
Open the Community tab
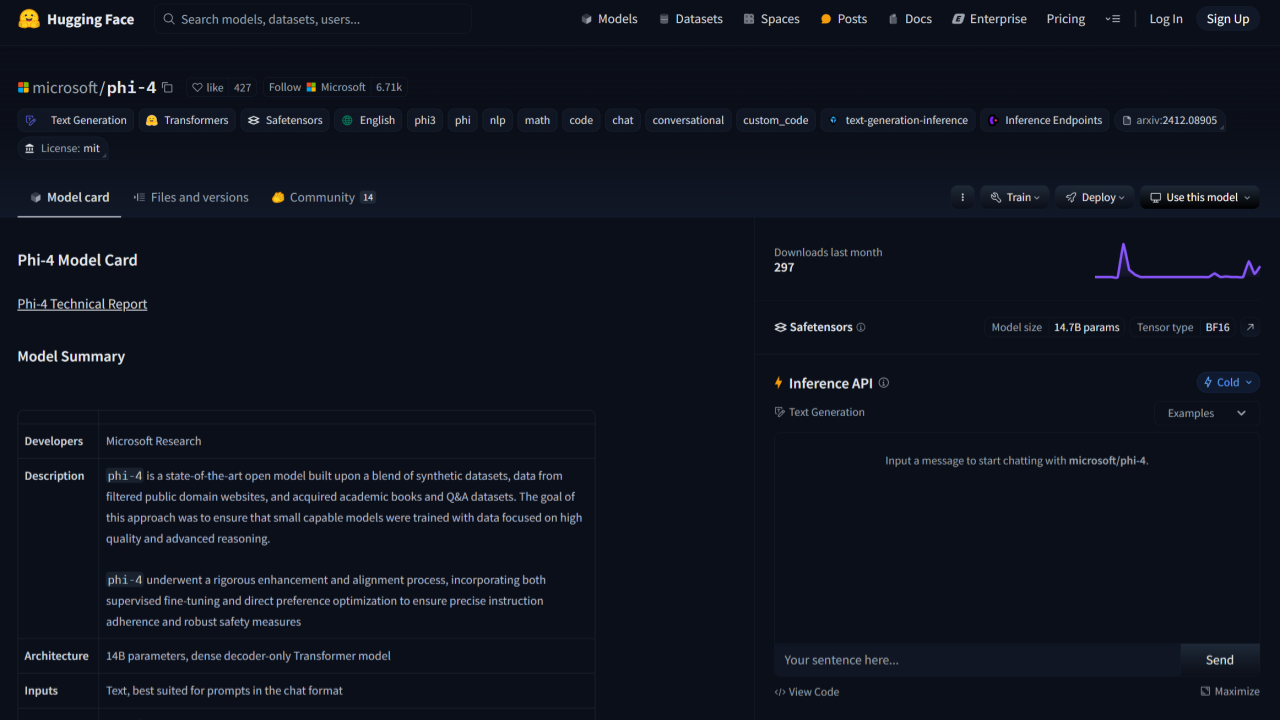[322, 197]
